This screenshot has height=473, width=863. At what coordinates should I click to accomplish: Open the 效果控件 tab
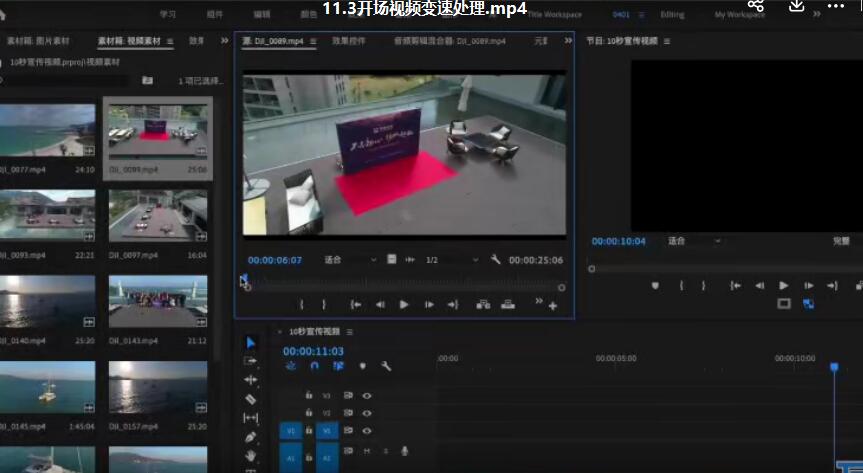pos(348,41)
